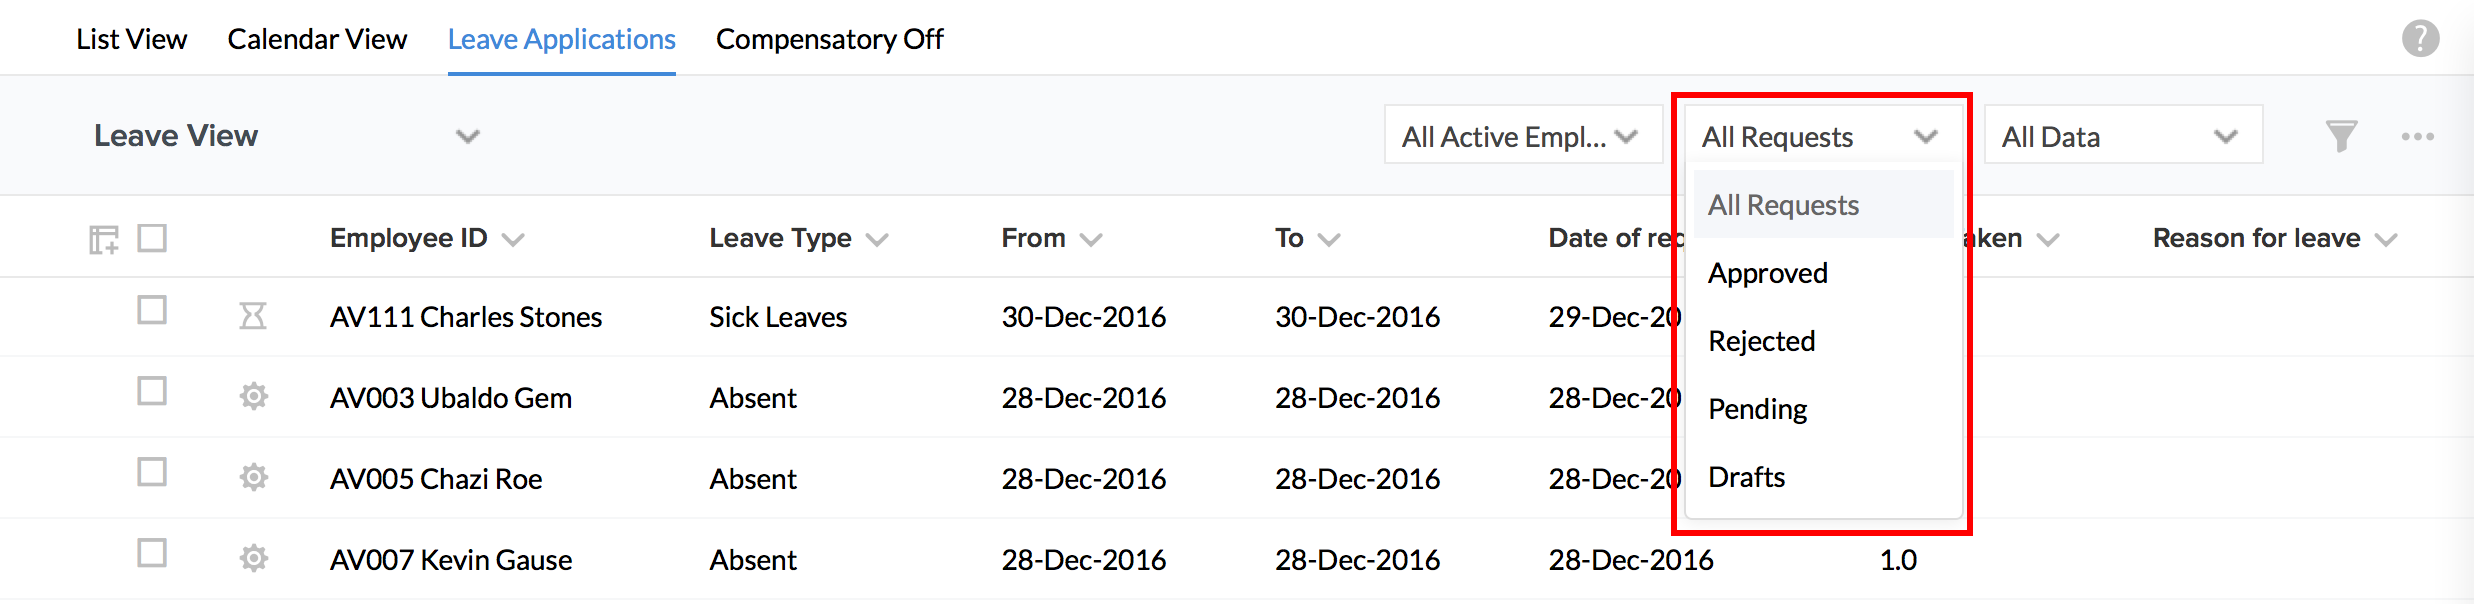Click the filter funnel icon
Image resolution: width=2474 pixels, height=604 pixels.
(x=2341, y=136)
